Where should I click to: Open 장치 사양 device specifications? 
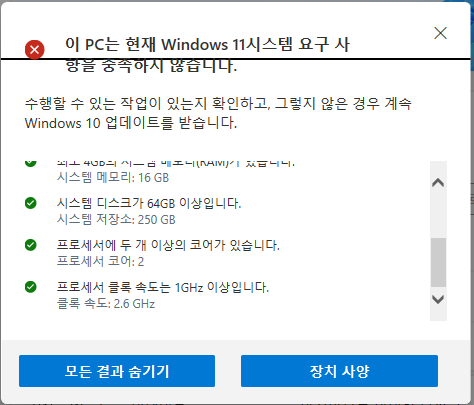[x=339, y=371]
